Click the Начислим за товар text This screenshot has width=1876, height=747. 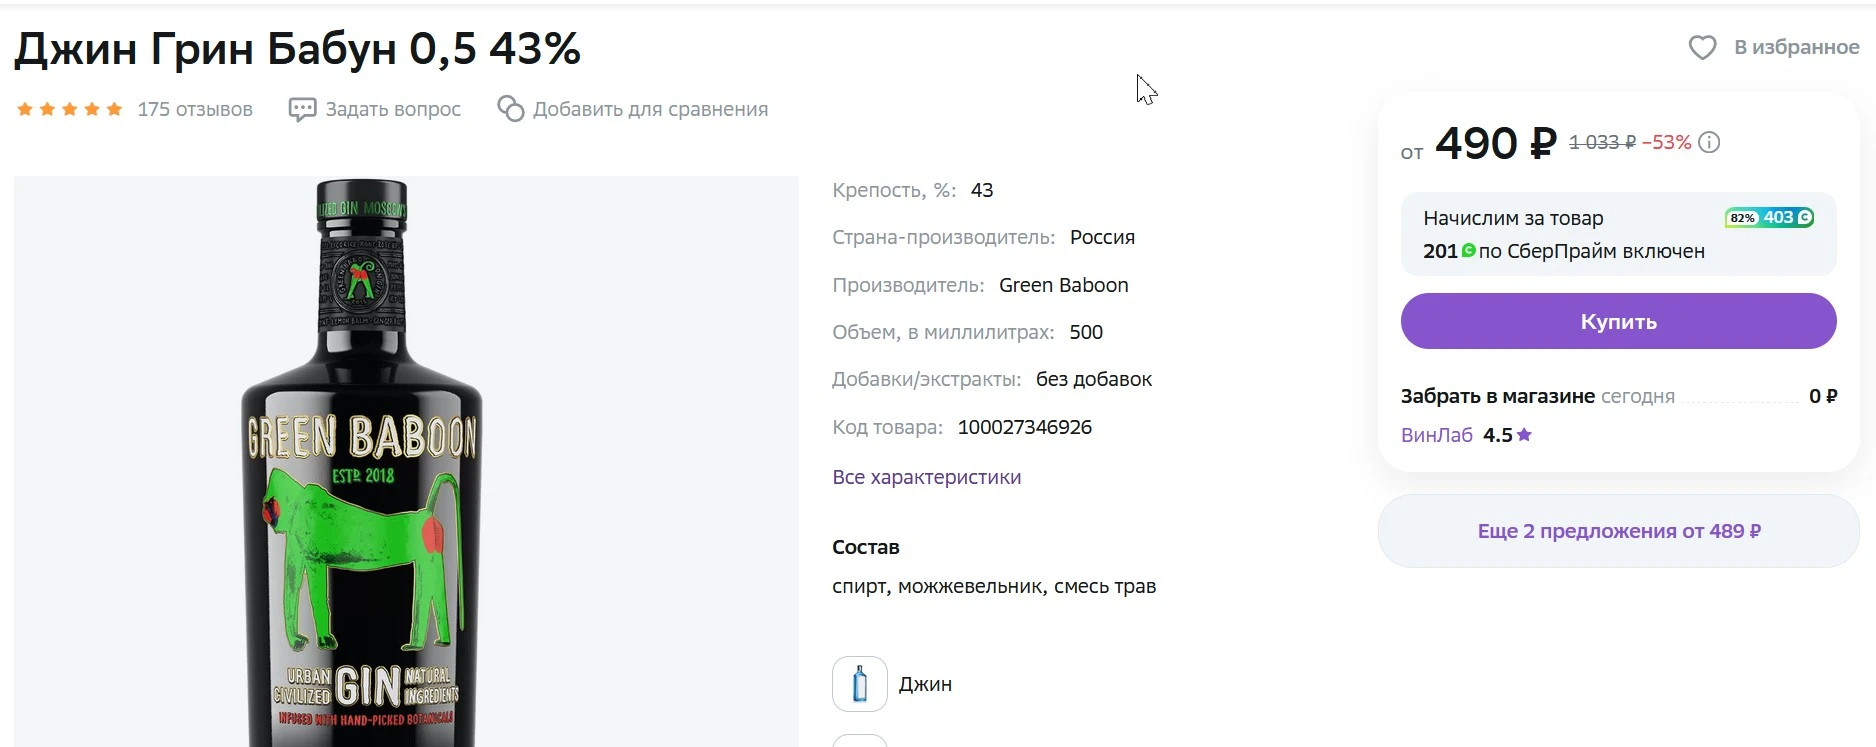tap(1513, 218)
